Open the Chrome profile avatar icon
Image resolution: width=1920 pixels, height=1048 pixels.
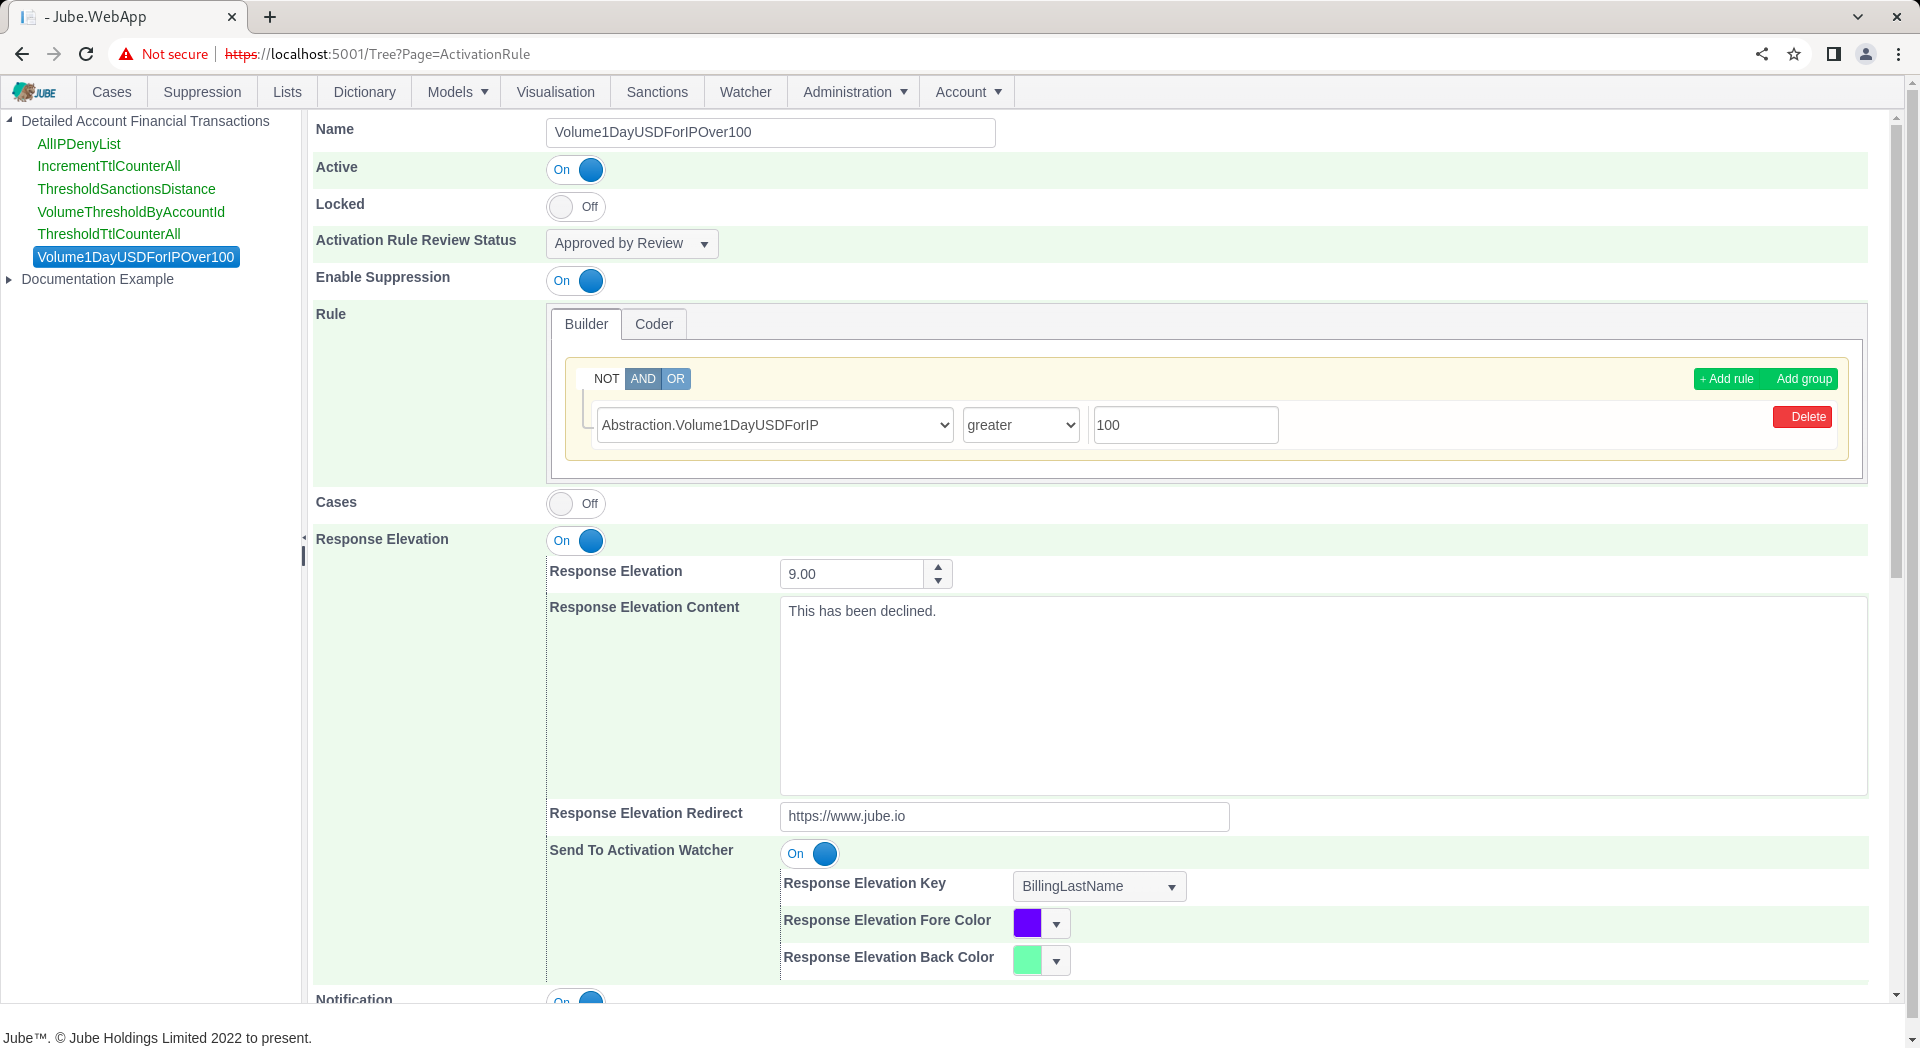pos(1866,54)
